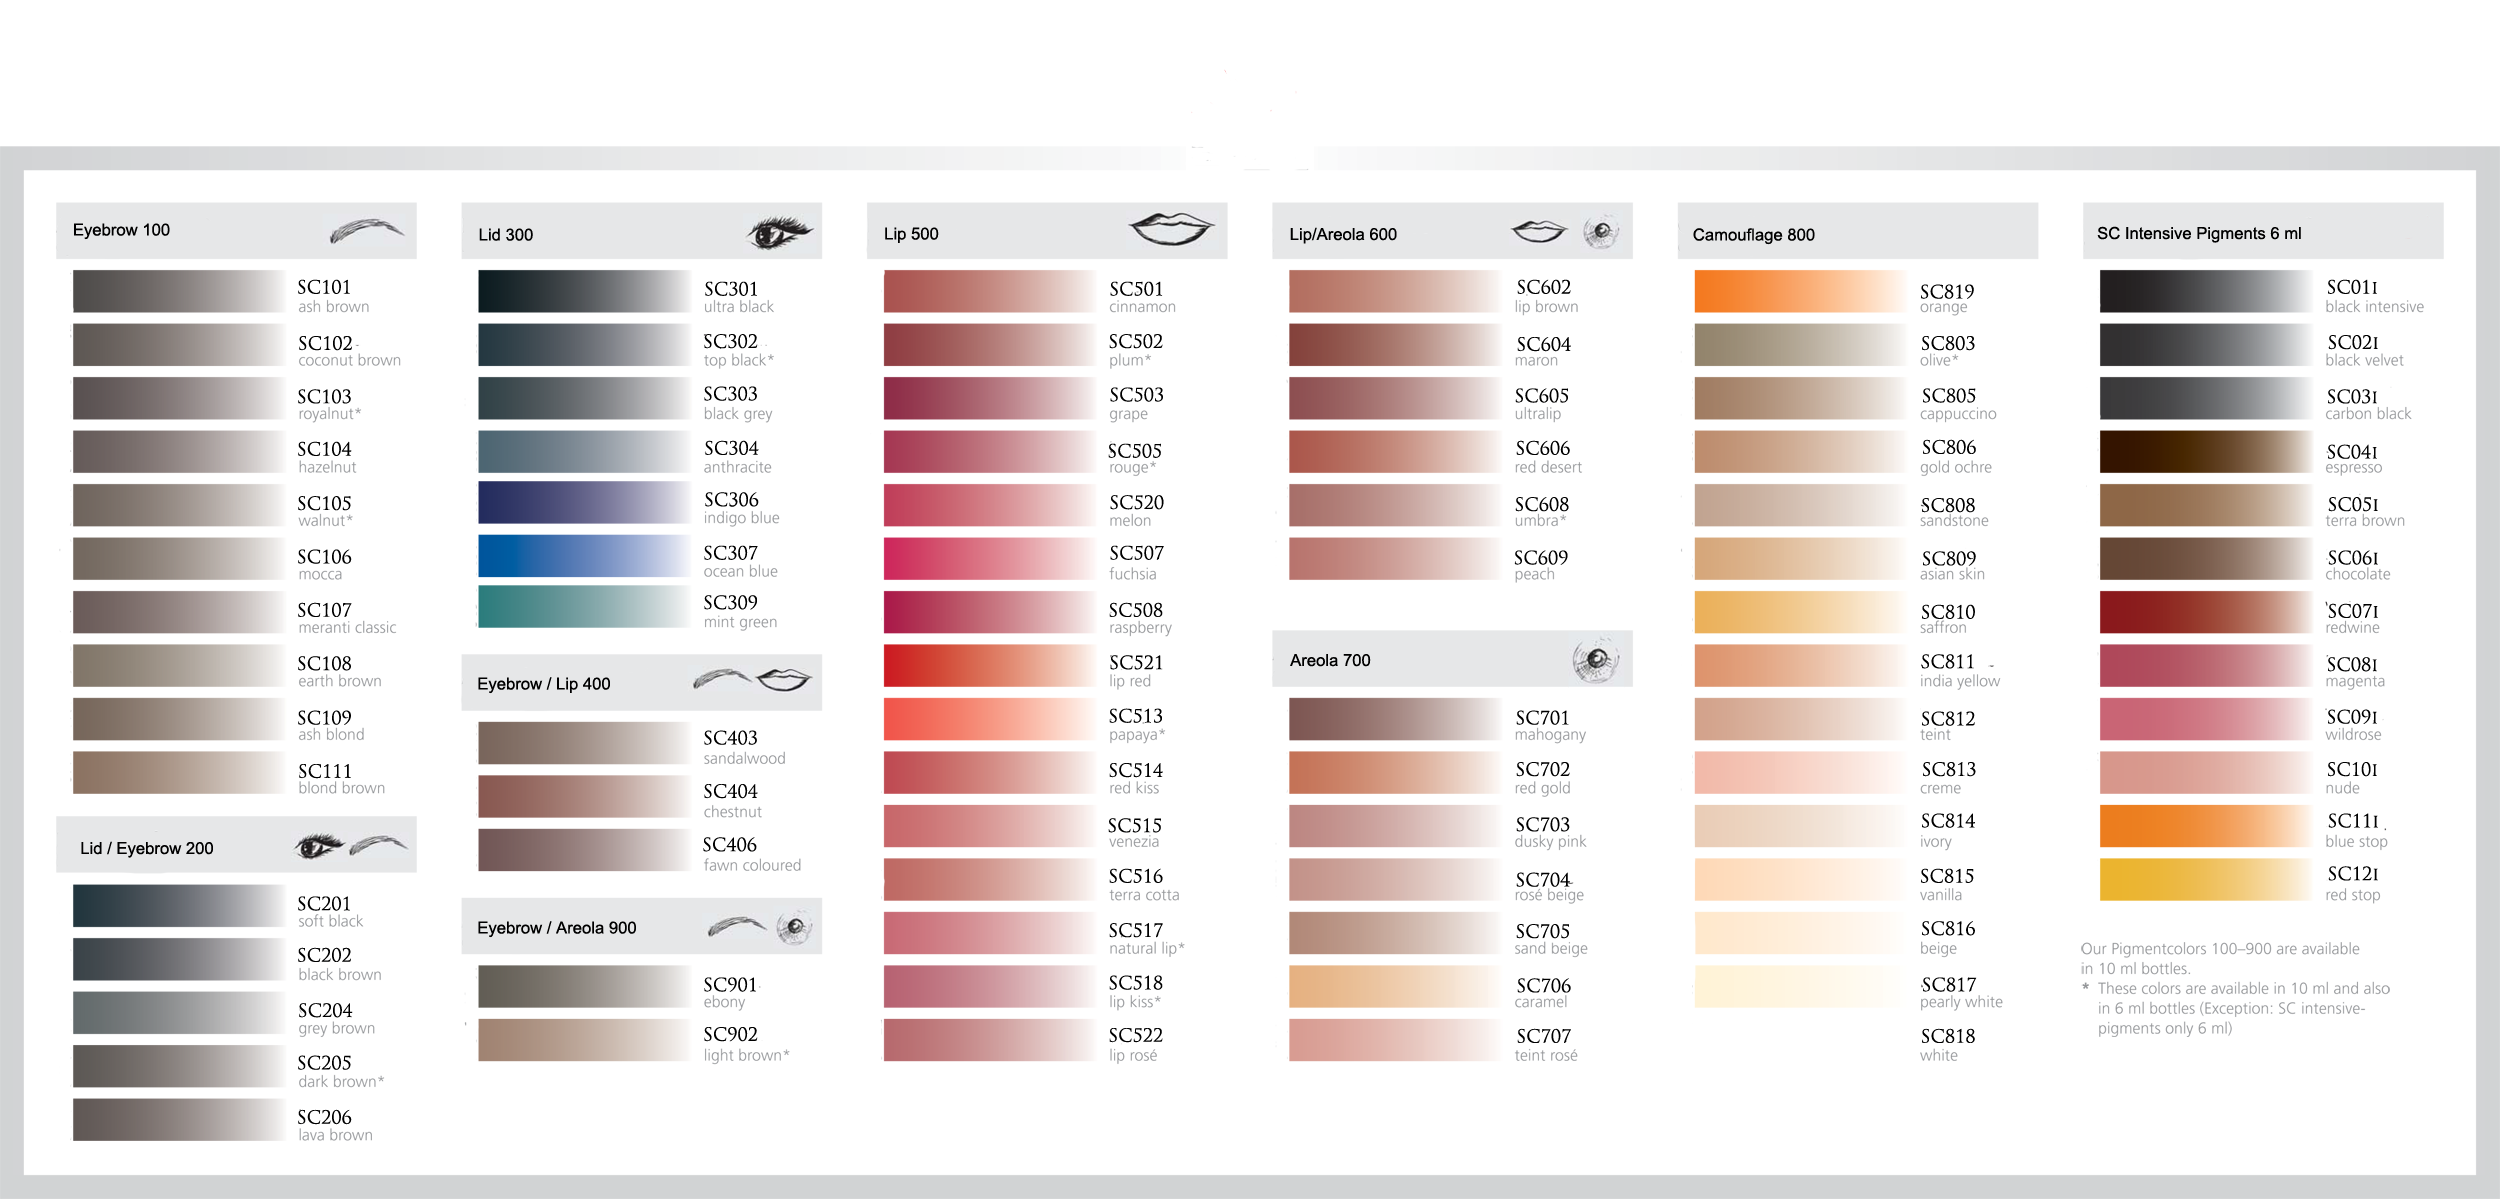Choose the SC121 red stop swatch
This screenshot has width=2500, height=1199.
(2205, 880)
